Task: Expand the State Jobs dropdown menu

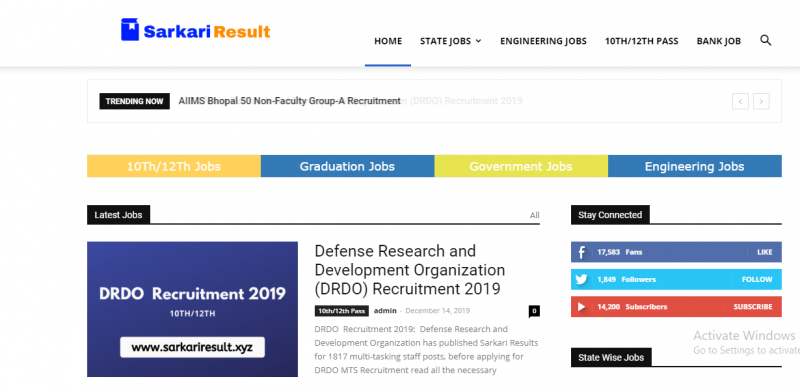Action: (451, 41)
